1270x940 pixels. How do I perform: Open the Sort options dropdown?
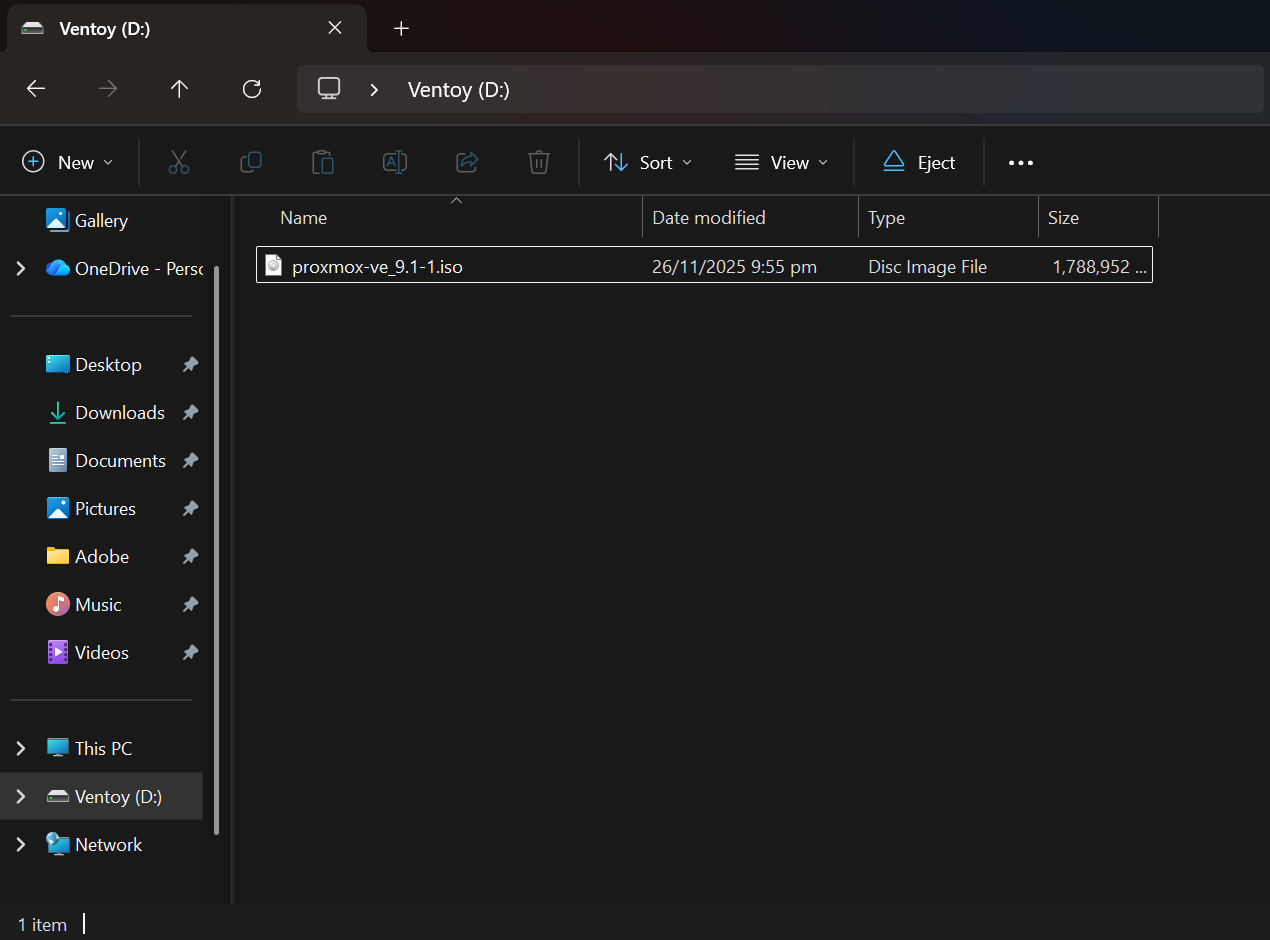(648, 162)
